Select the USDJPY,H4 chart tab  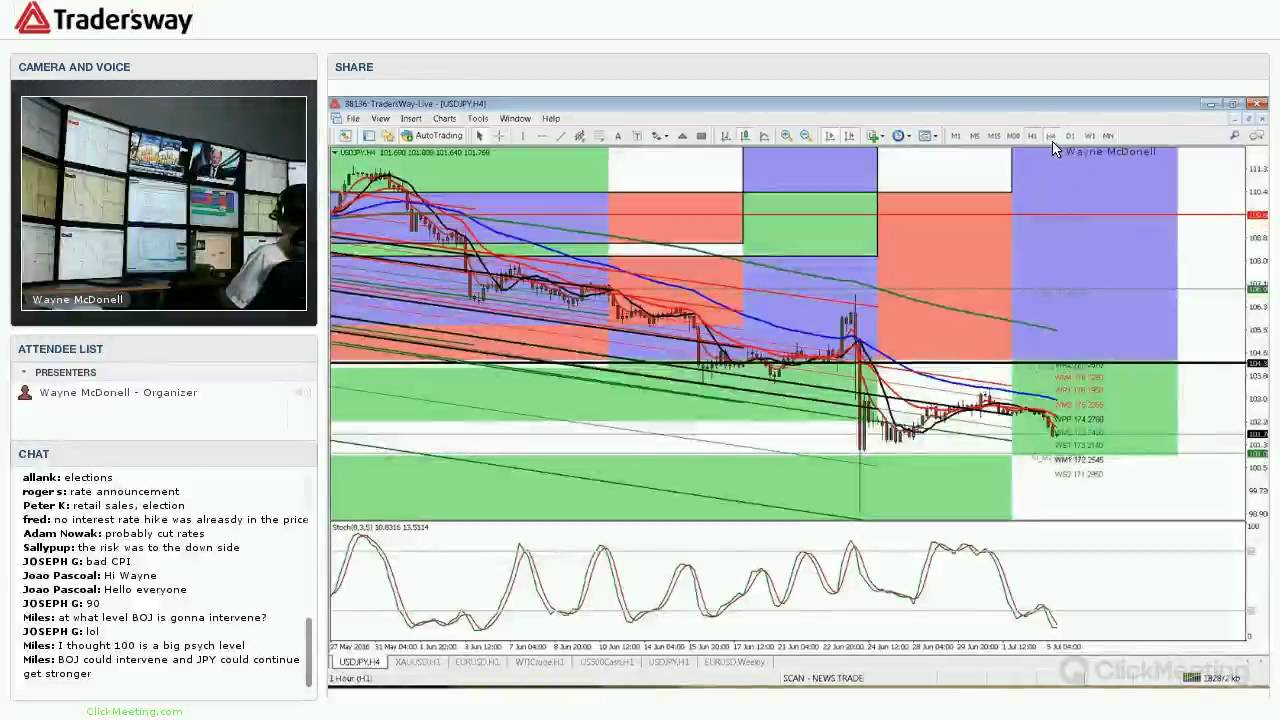point(360,662)
